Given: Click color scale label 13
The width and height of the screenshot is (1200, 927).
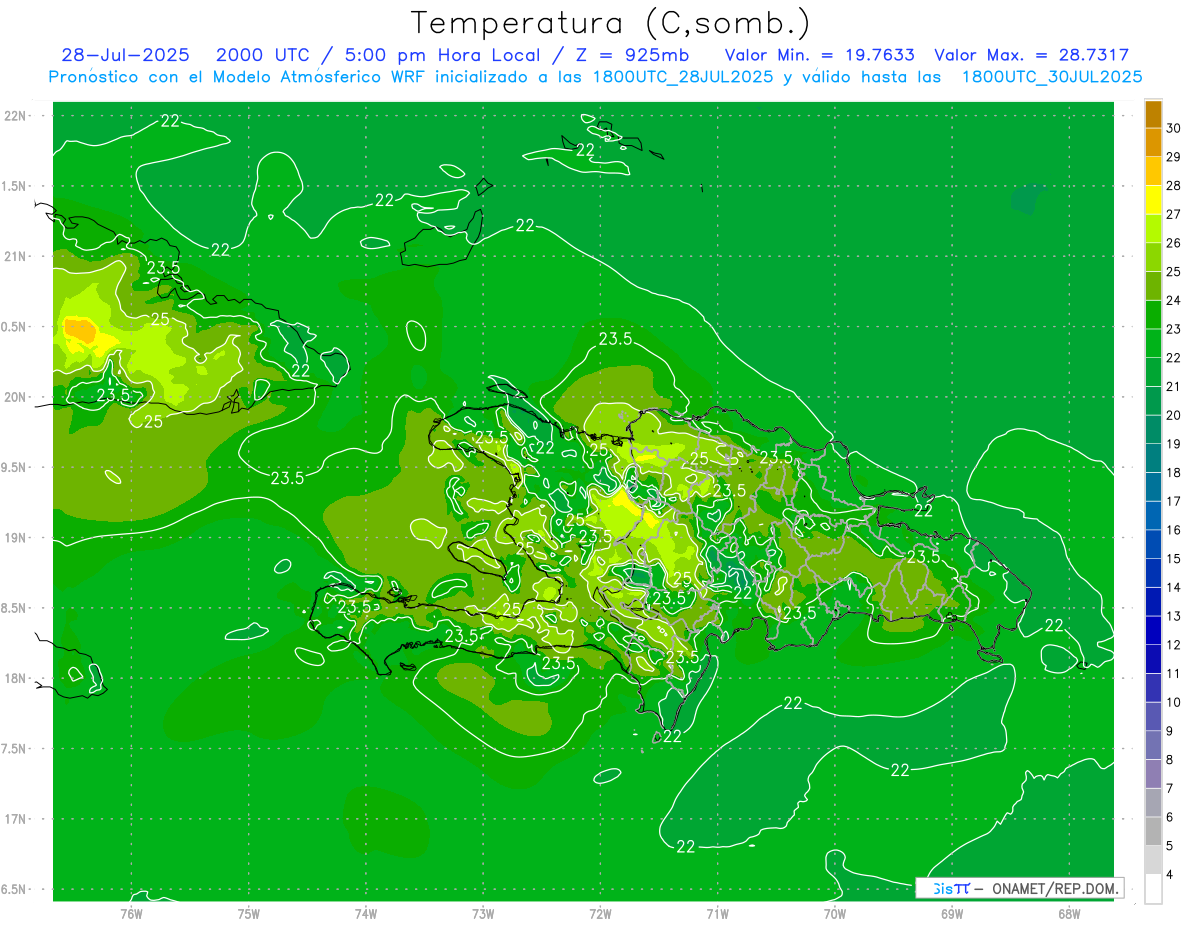Looking at the screenshot, I should [1174, 616].
